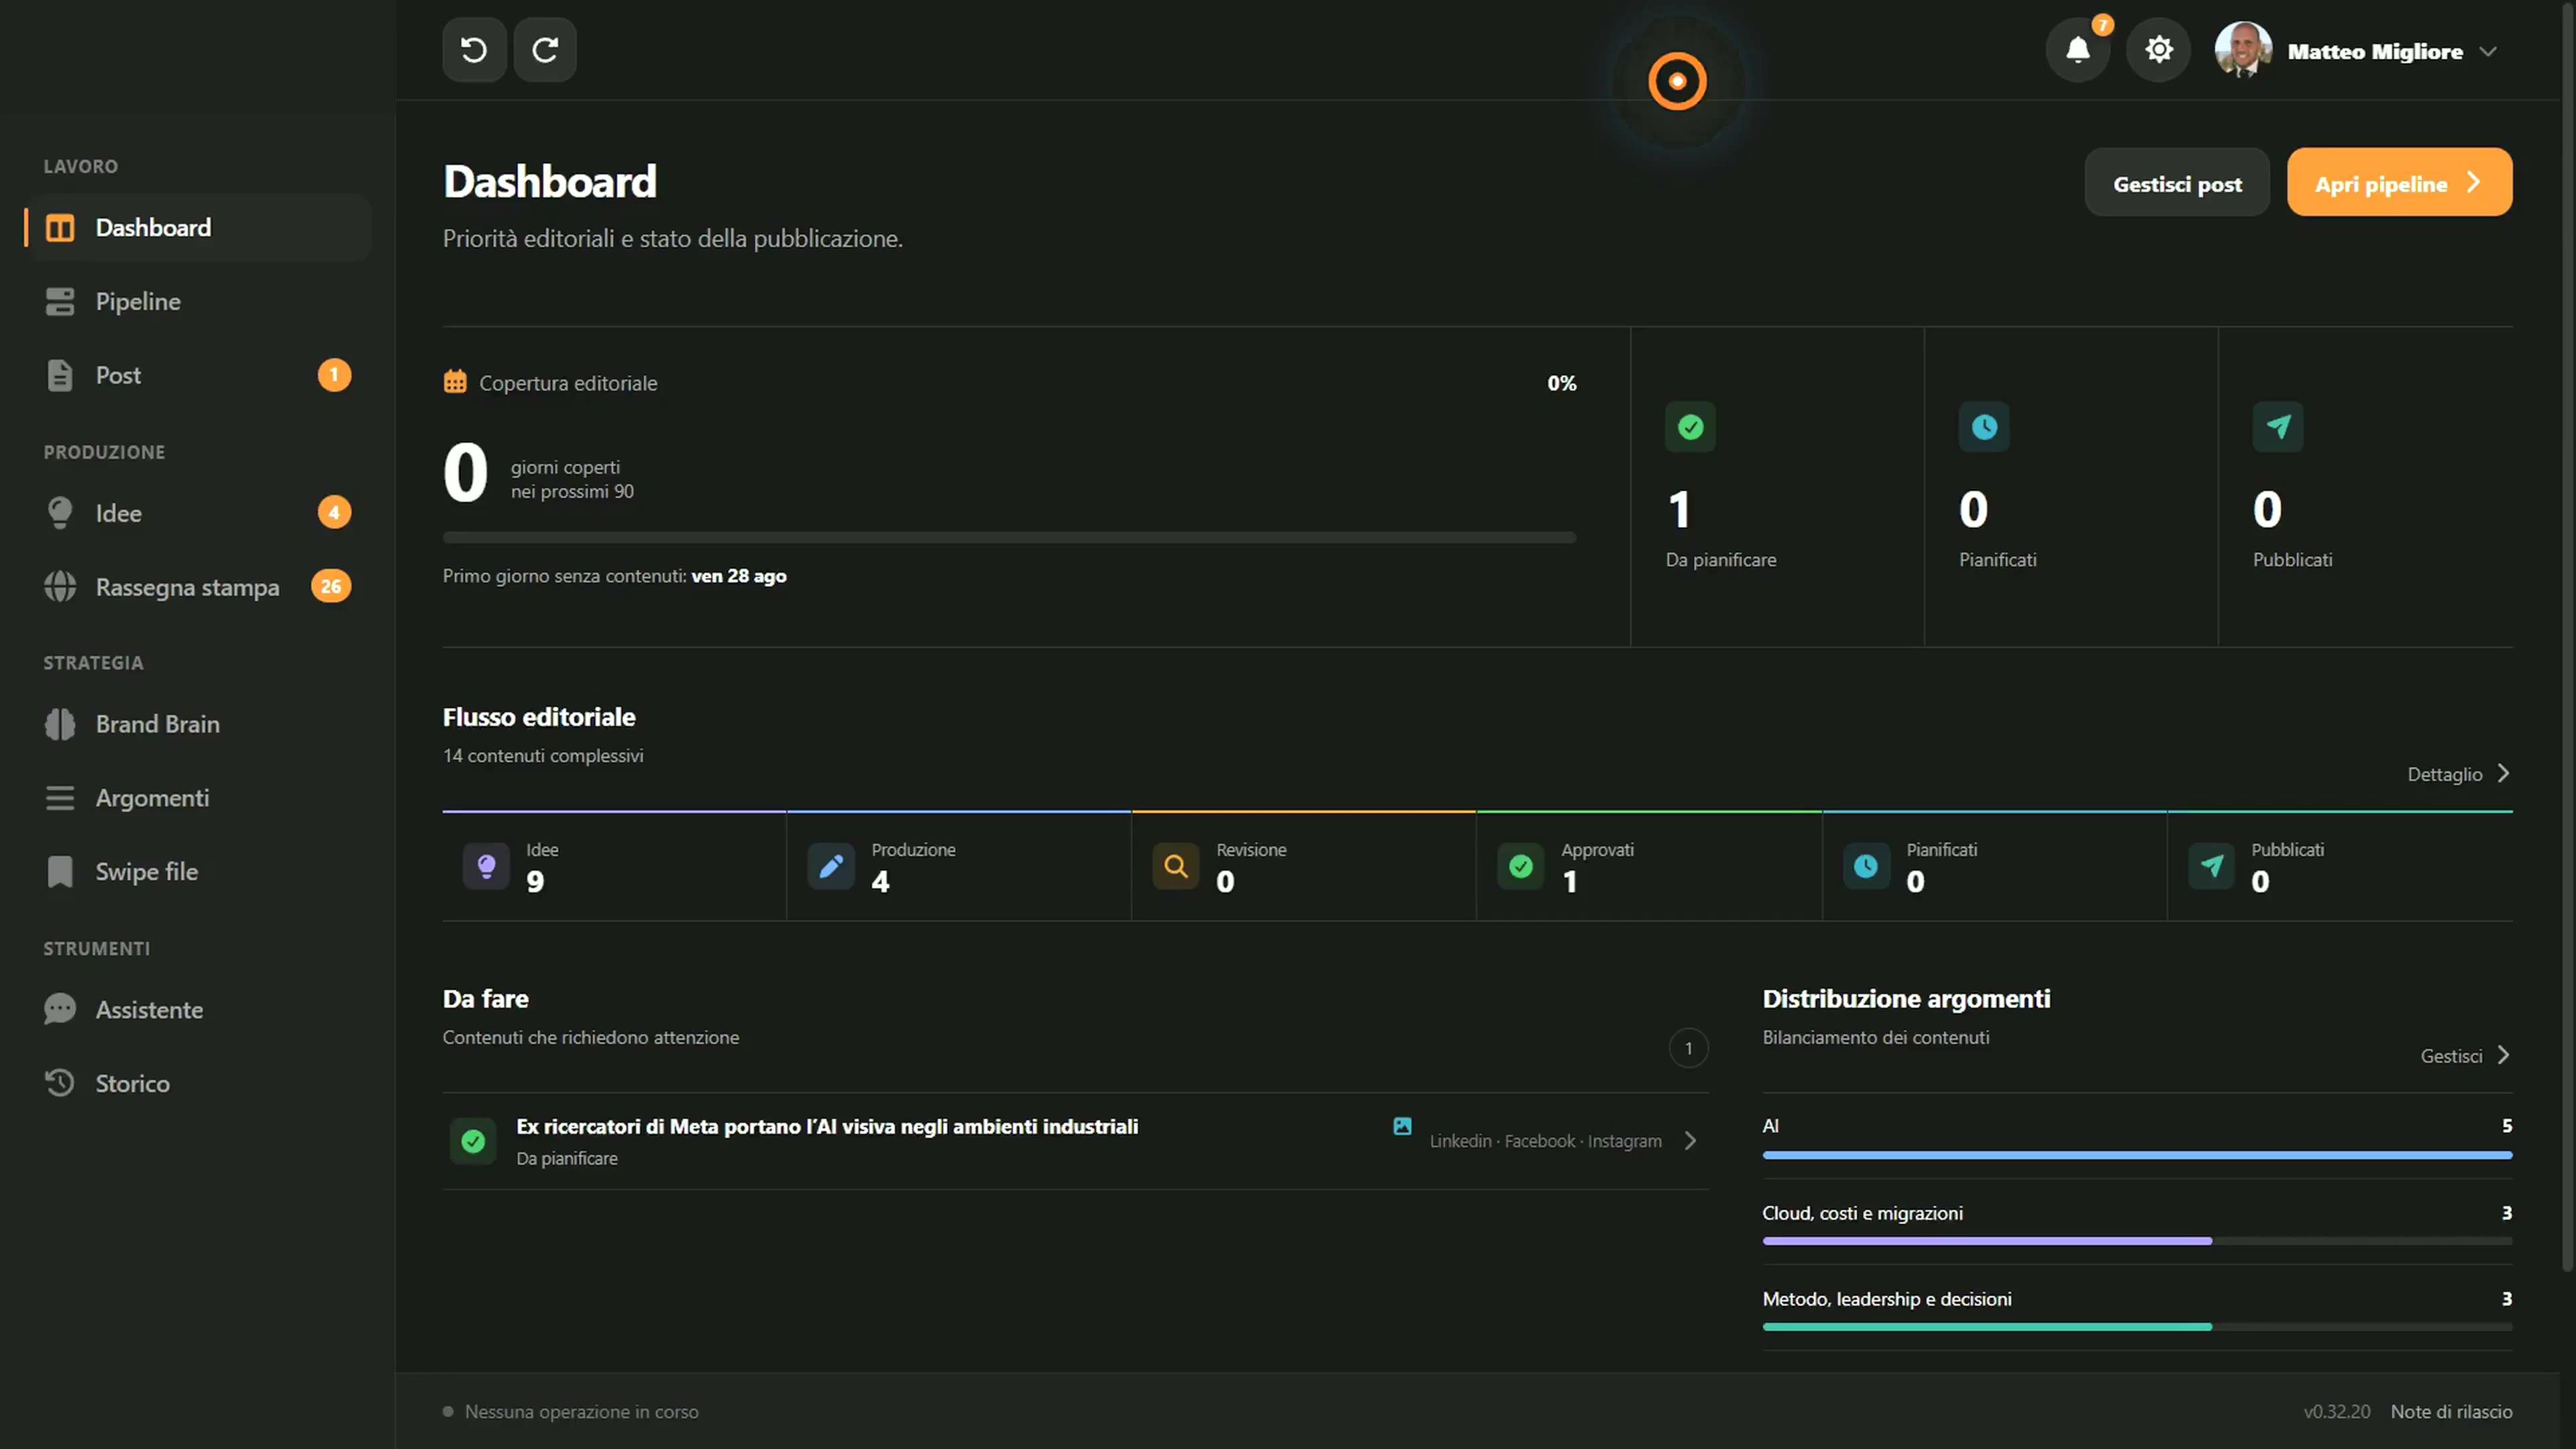2576x1449 pixels.
Task: Select the Post sidebar menu item
Action: point(198,375)
